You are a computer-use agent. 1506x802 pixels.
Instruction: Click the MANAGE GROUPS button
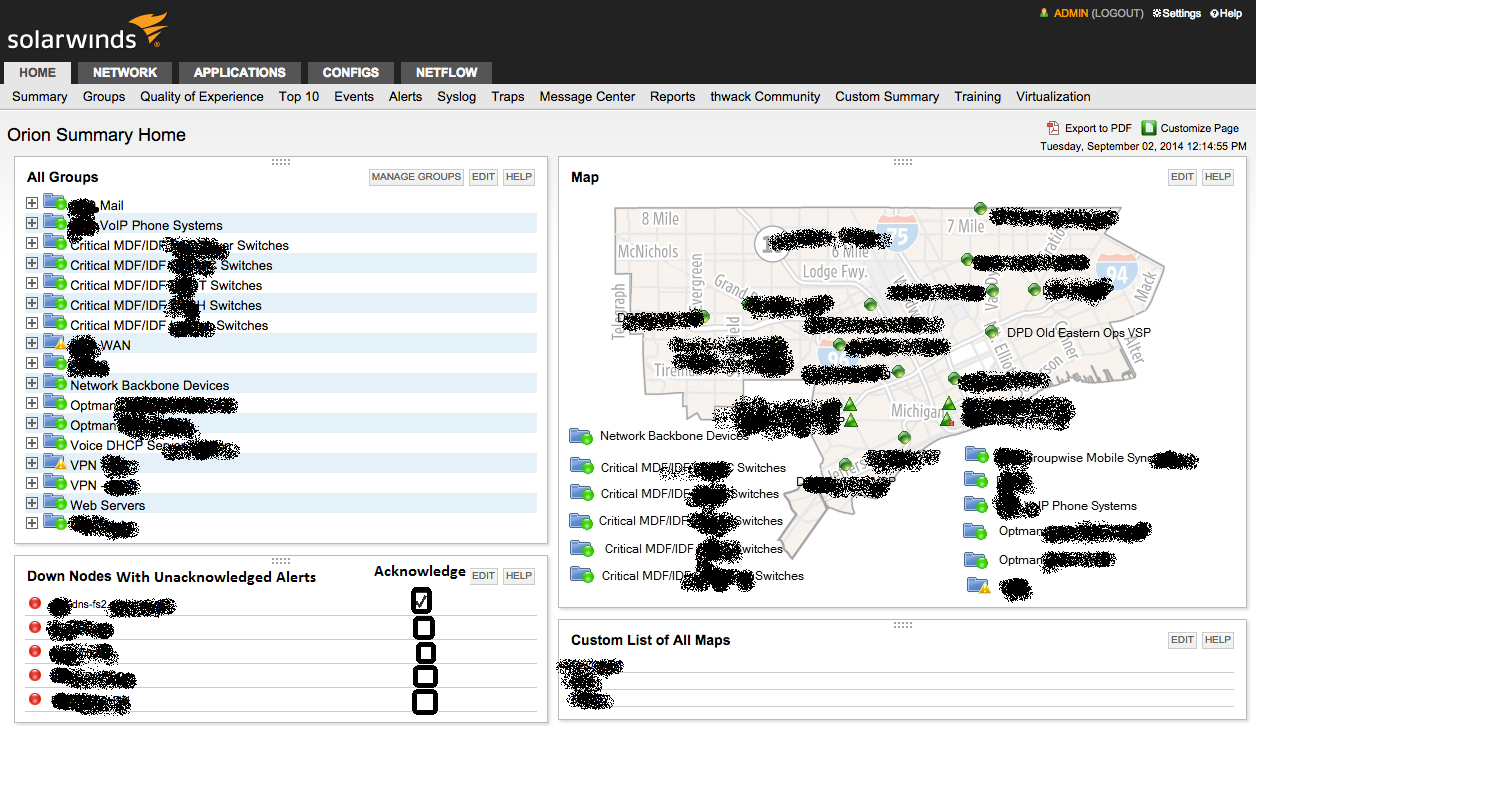click(417, 177)
